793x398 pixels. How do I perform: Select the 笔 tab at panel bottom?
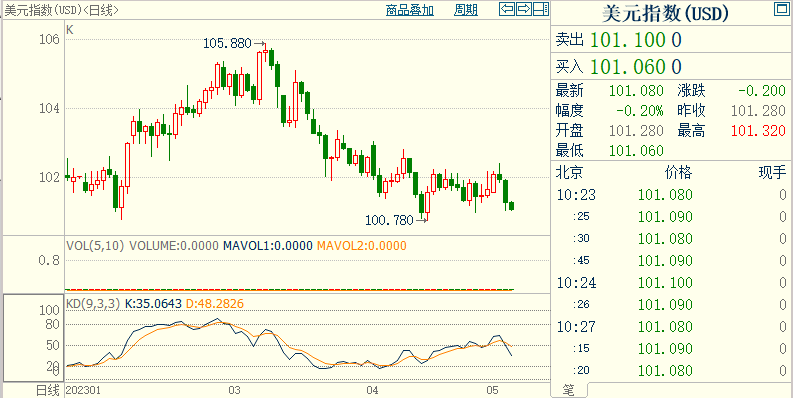(568, 390)
